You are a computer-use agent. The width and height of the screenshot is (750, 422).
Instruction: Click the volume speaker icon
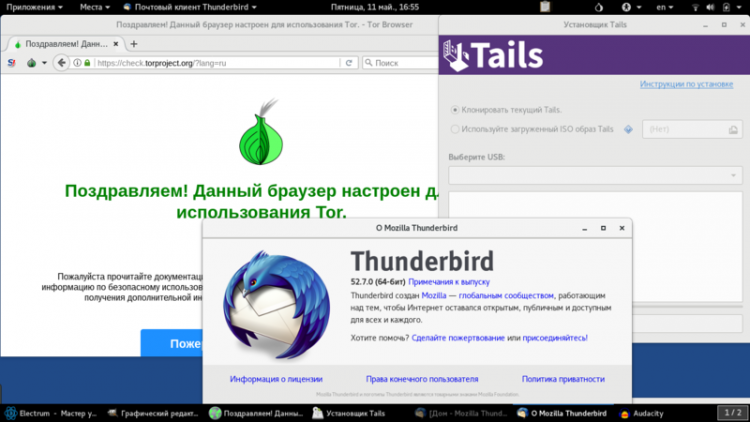710,7
